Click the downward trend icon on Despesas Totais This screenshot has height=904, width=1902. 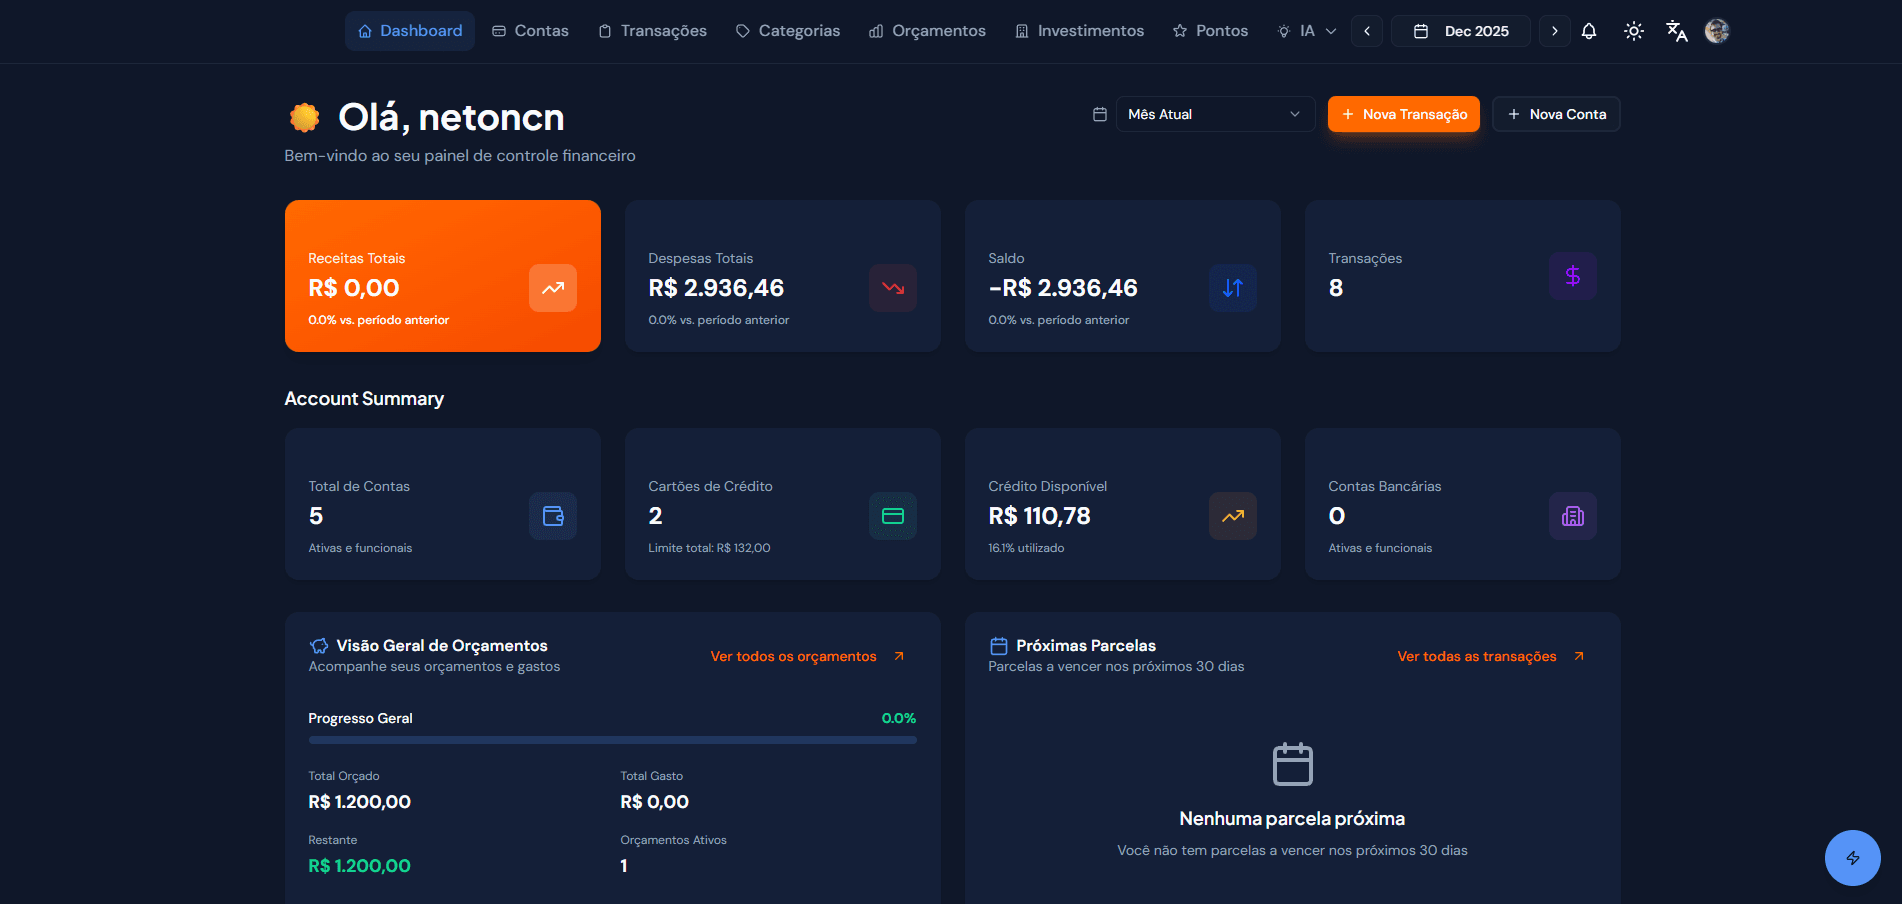point(892,288)
